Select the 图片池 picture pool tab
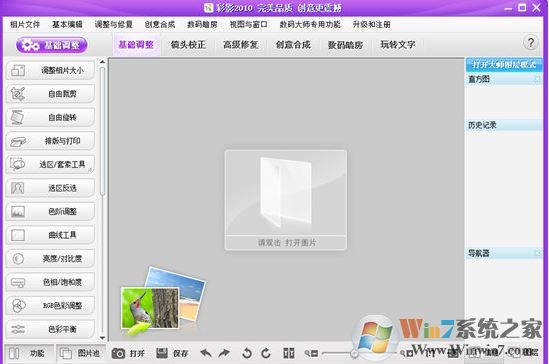Image resolution: width=549 pixels, height=364 pixels. pyautogui.click(x=81, y=354)
